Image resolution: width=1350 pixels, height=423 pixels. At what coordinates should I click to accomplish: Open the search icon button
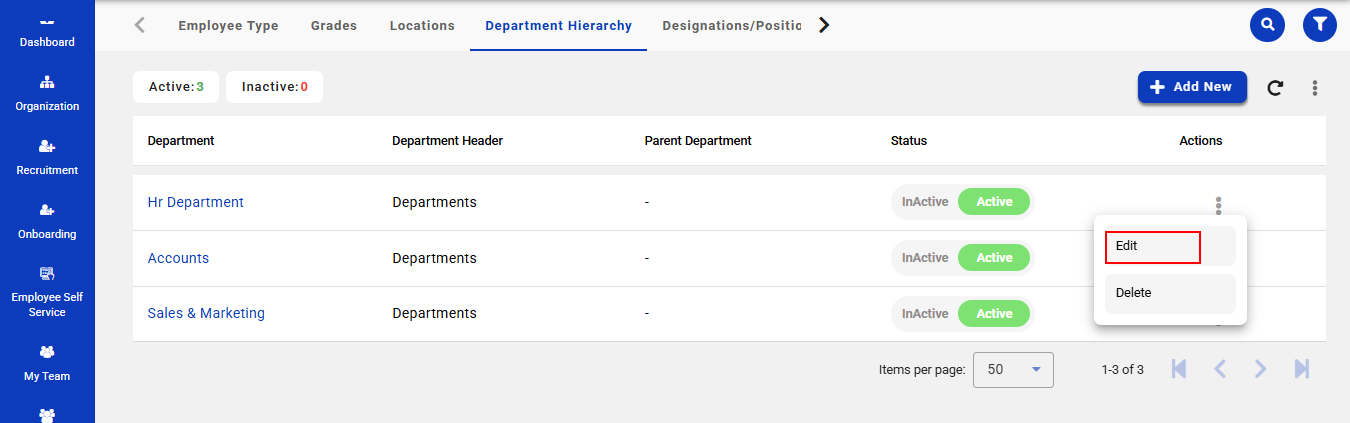(1268, 25)
